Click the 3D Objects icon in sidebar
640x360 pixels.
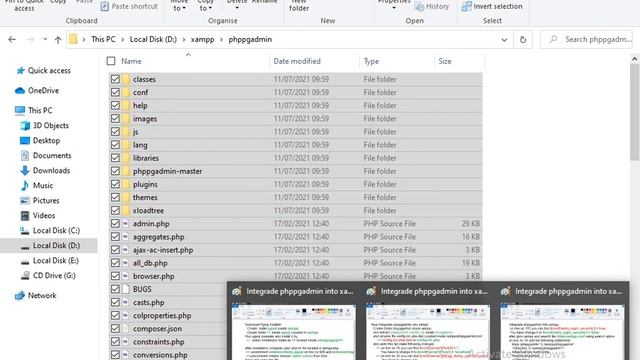pos(25,125)
